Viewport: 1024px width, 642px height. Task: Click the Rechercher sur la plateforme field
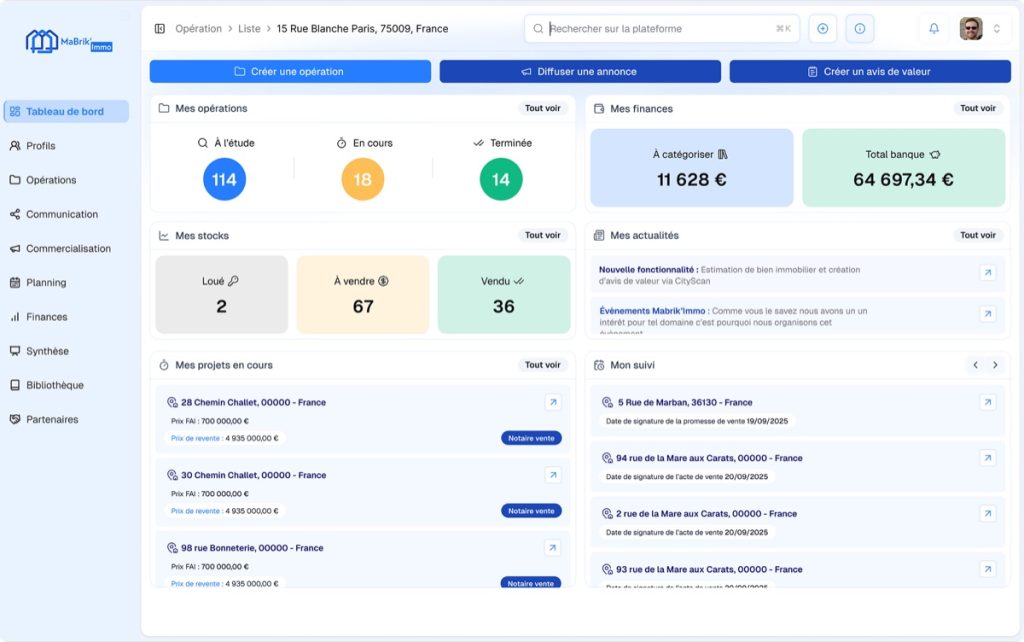(662, 29)
